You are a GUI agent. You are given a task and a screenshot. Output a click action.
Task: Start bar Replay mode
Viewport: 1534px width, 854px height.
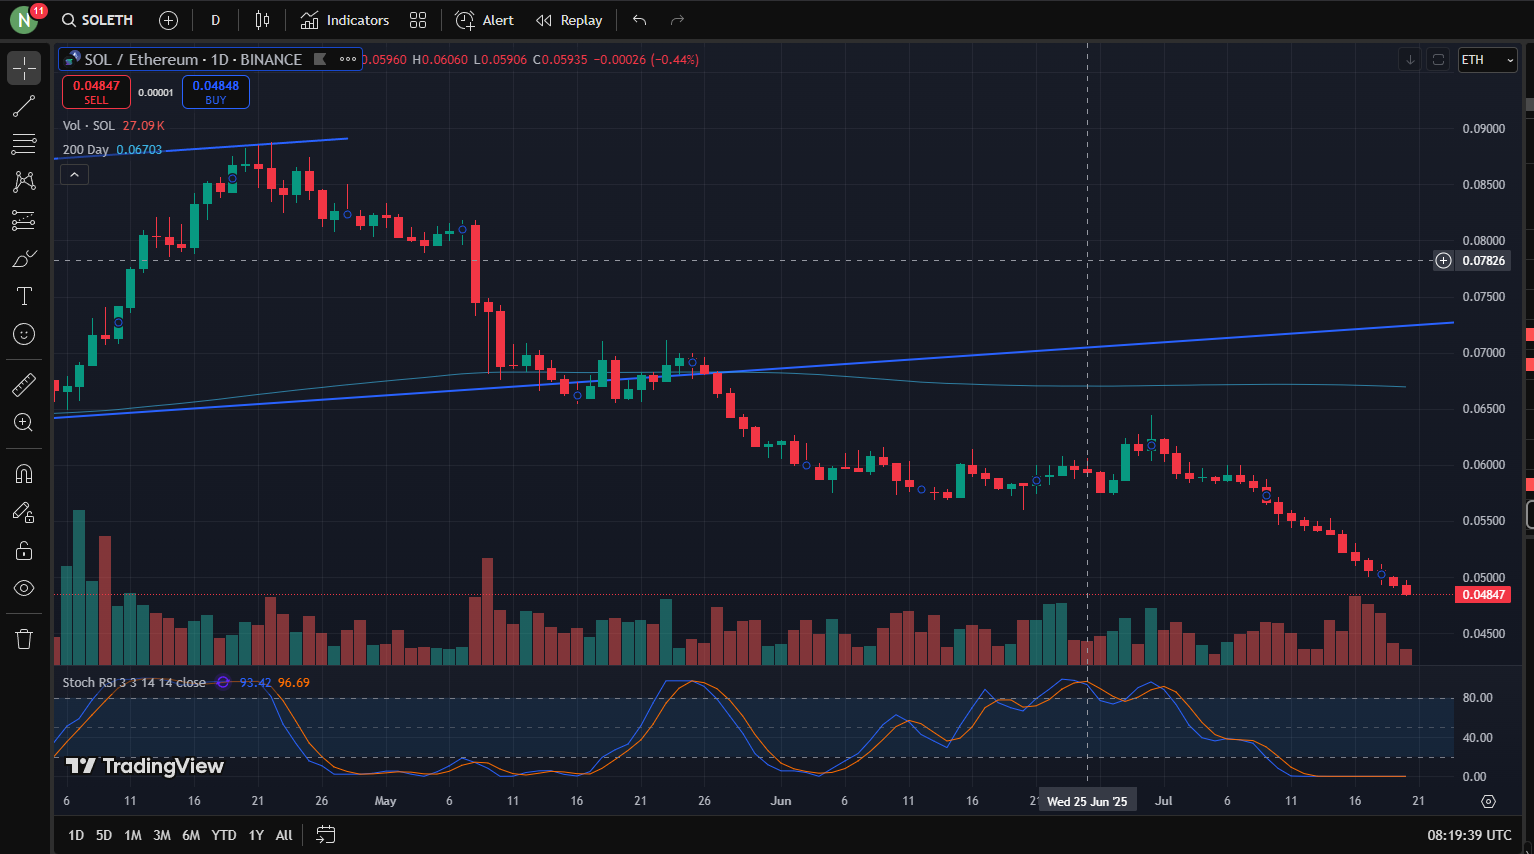[569, 20]
